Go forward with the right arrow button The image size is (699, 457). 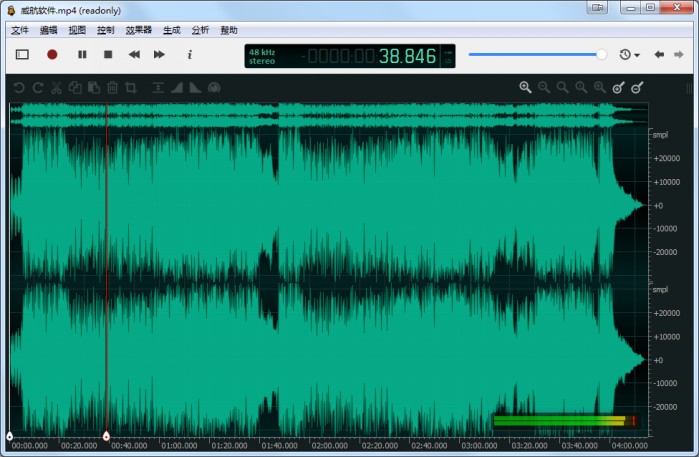pyautogui.click(x=678, y=54)
